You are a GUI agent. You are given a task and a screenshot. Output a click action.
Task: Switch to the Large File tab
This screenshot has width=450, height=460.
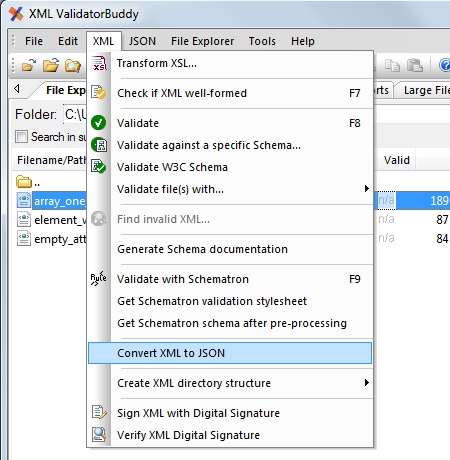[x=424, y=90]
